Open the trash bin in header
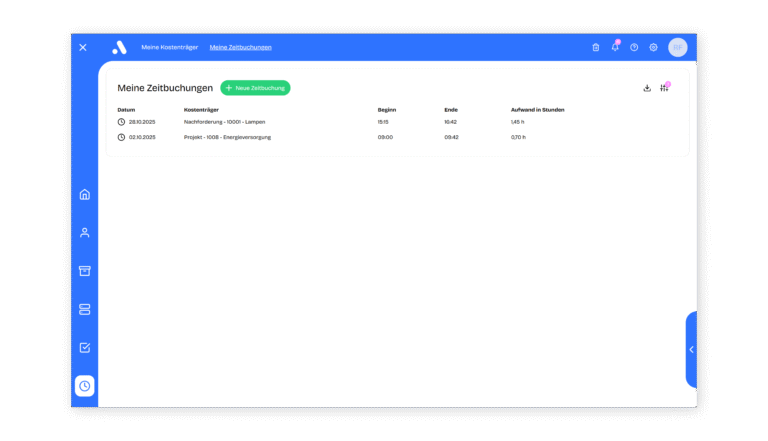Viewport: 768px width, 441px height. (596, 47)
